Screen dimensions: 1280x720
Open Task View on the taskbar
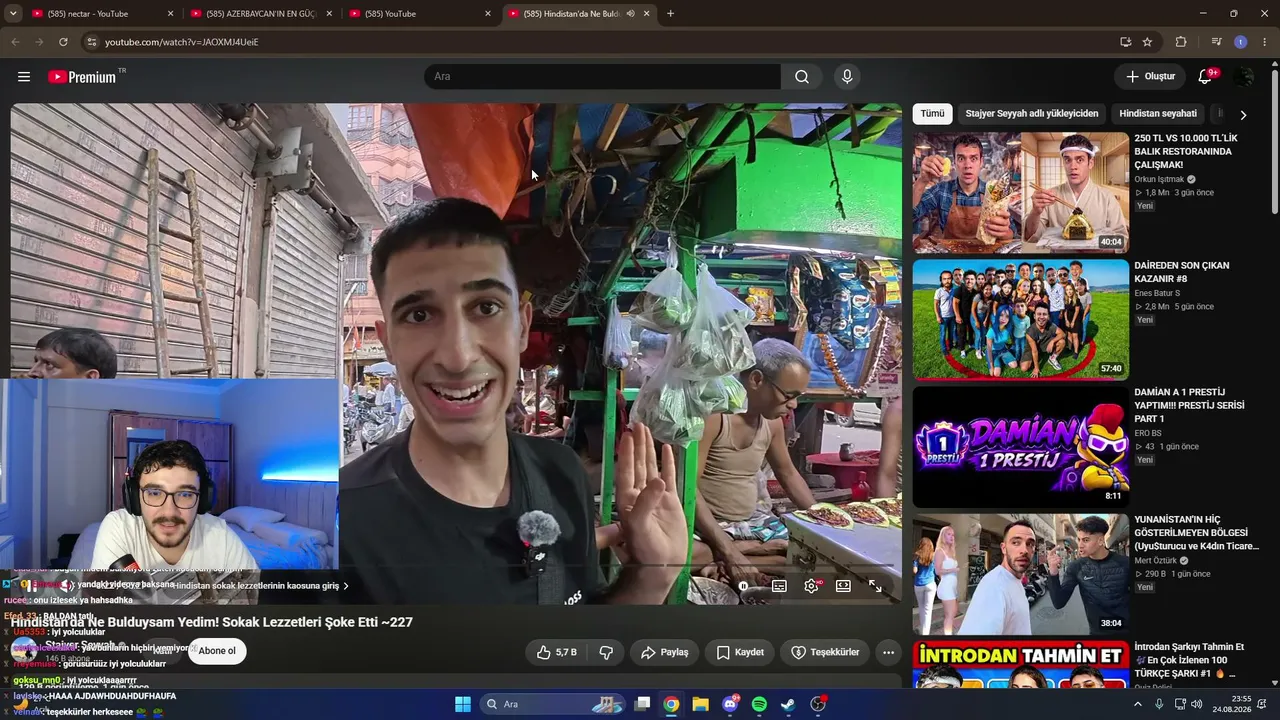[x=643, y=704]
